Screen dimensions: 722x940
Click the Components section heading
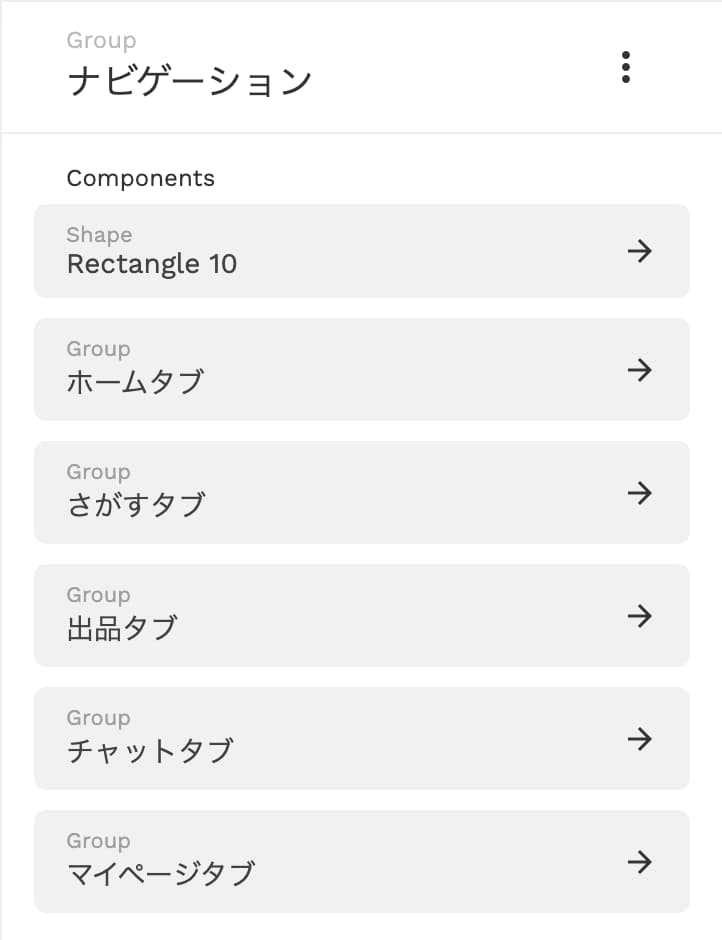click(140, 179)
